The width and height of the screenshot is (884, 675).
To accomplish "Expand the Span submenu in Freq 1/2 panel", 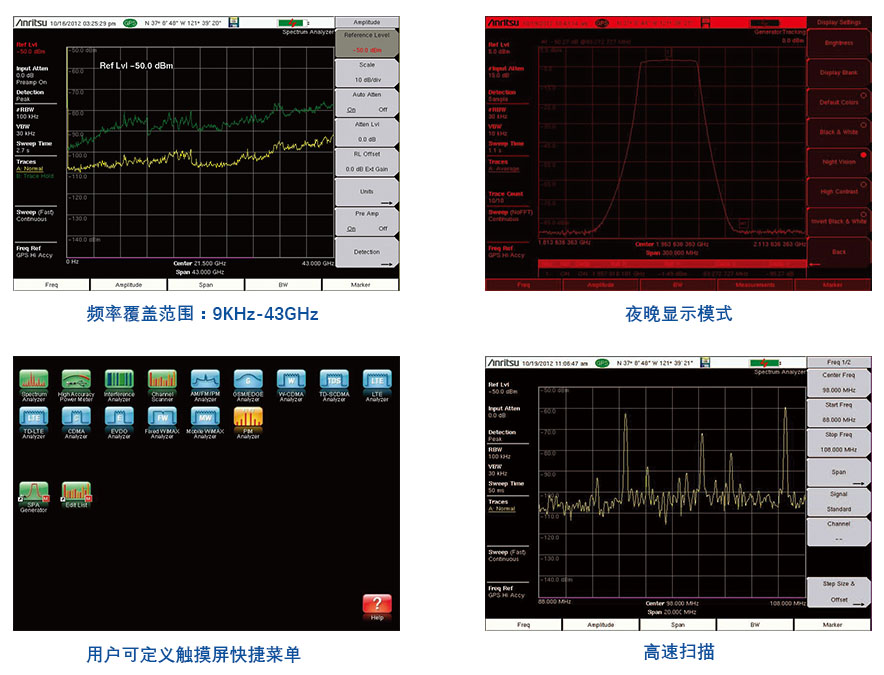I will [x=839, y=473].
